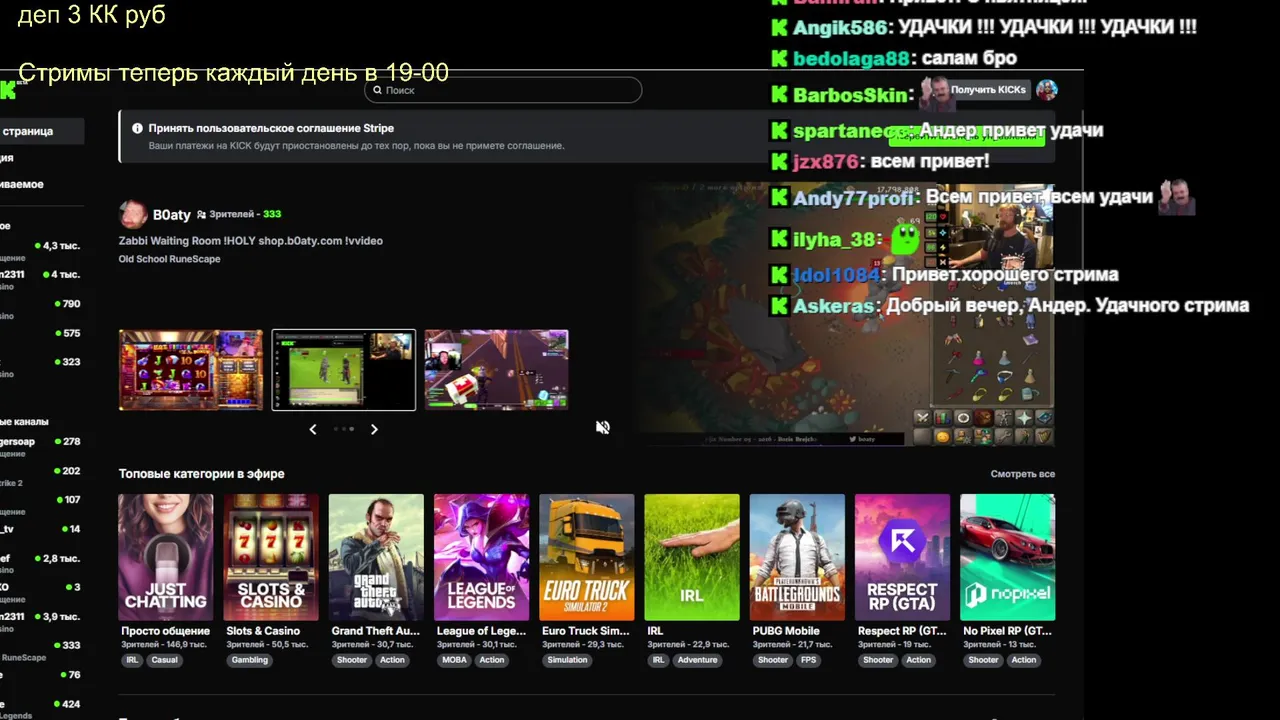Select Action tag under League of Legends
The height and width of the screenshot is (720, 1280).
[492, 660]
